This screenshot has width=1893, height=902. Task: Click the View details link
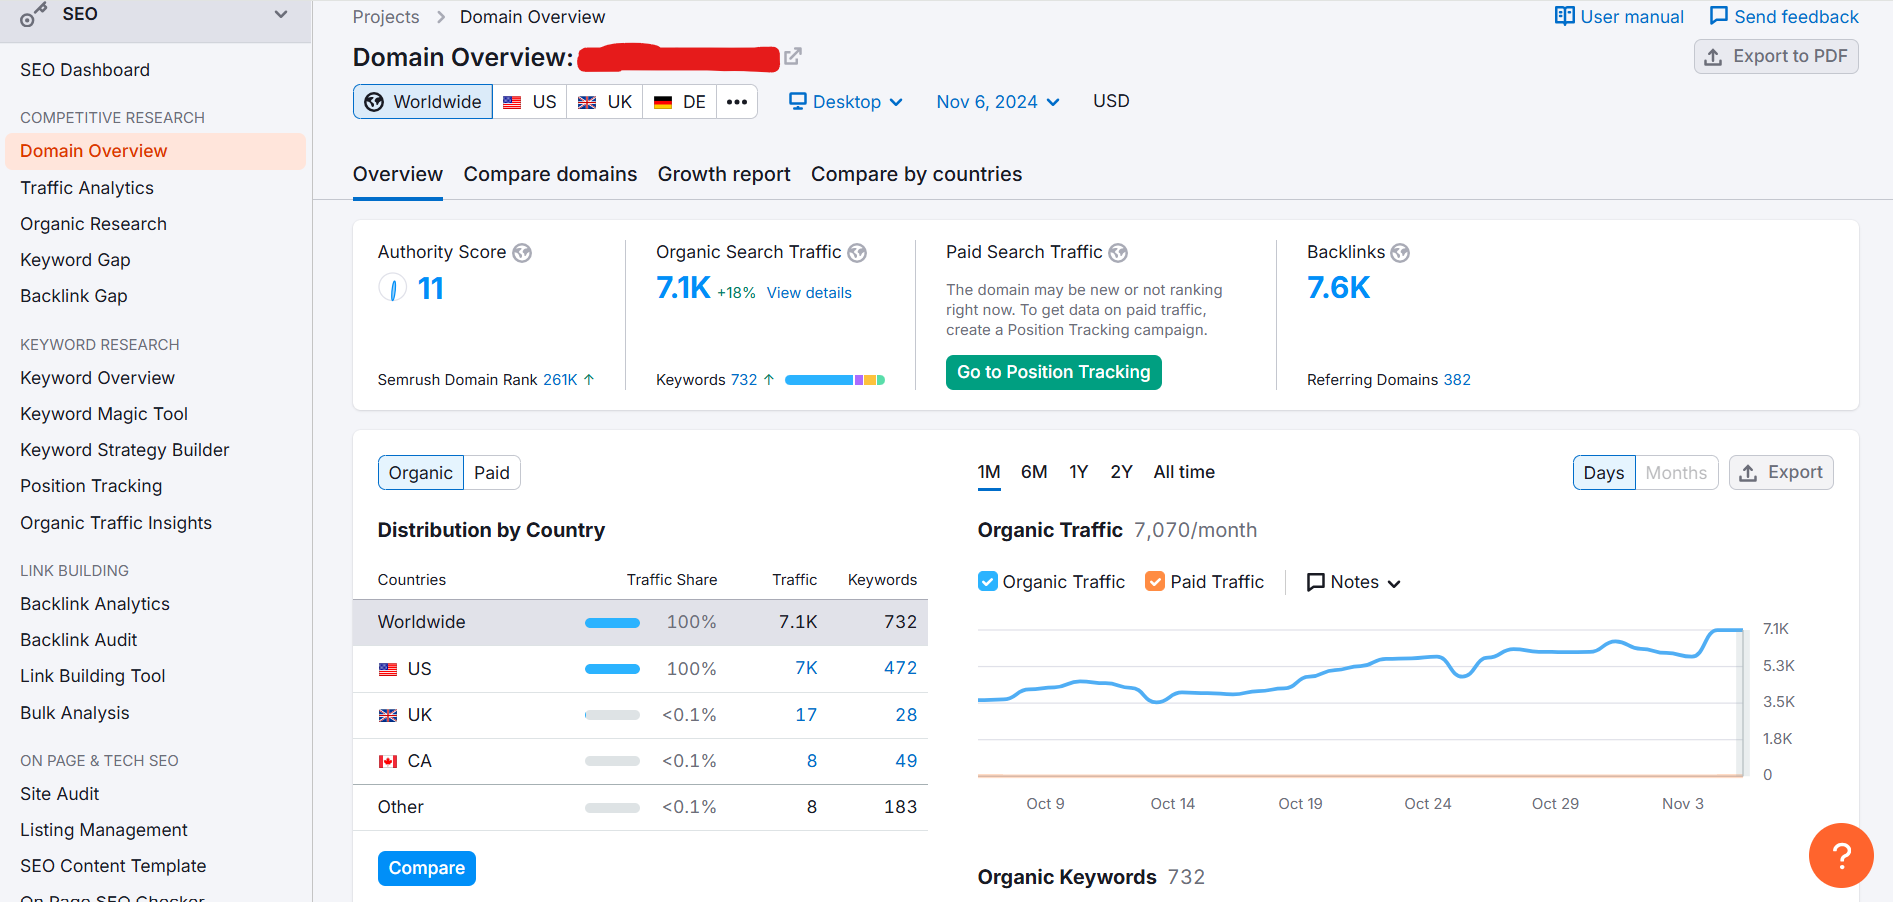pos(809,293)
